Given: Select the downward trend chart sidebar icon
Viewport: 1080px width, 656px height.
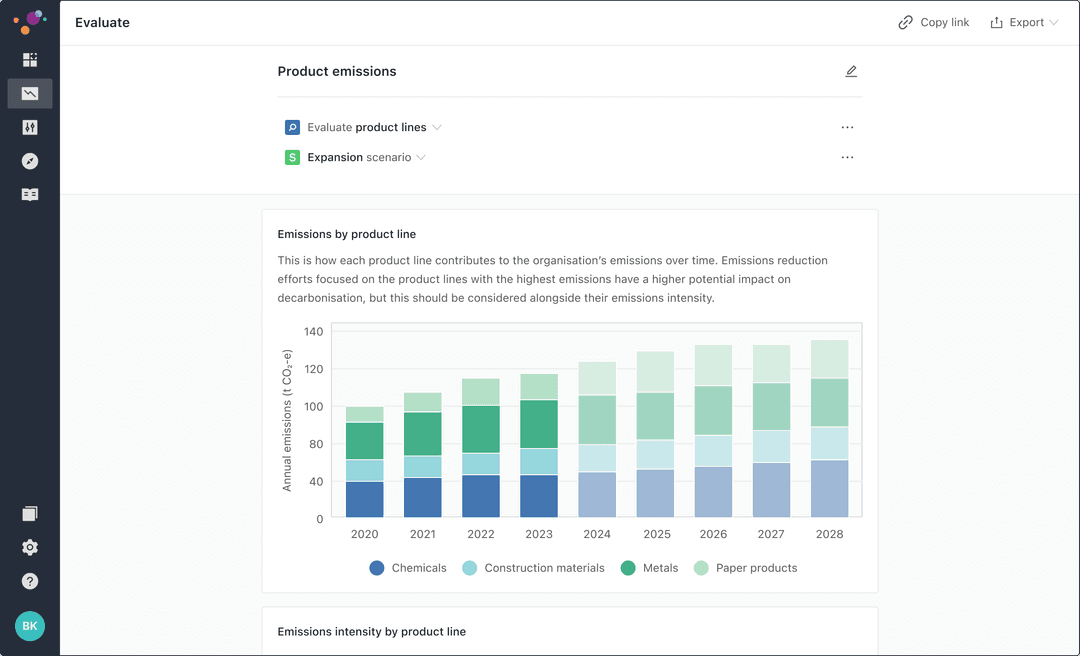Looking at the screenshot, I should pyautogui.click(x=30, y=94).
